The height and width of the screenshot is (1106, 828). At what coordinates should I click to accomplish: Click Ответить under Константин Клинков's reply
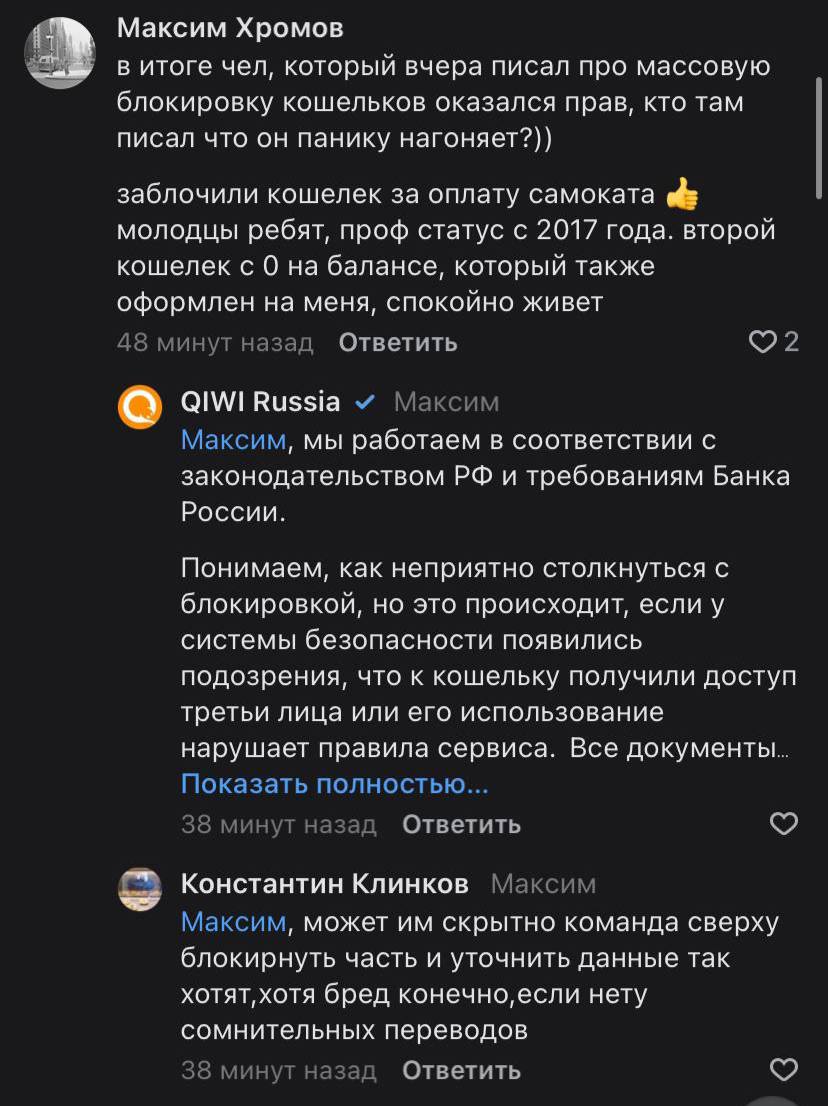pos(461,1071)
